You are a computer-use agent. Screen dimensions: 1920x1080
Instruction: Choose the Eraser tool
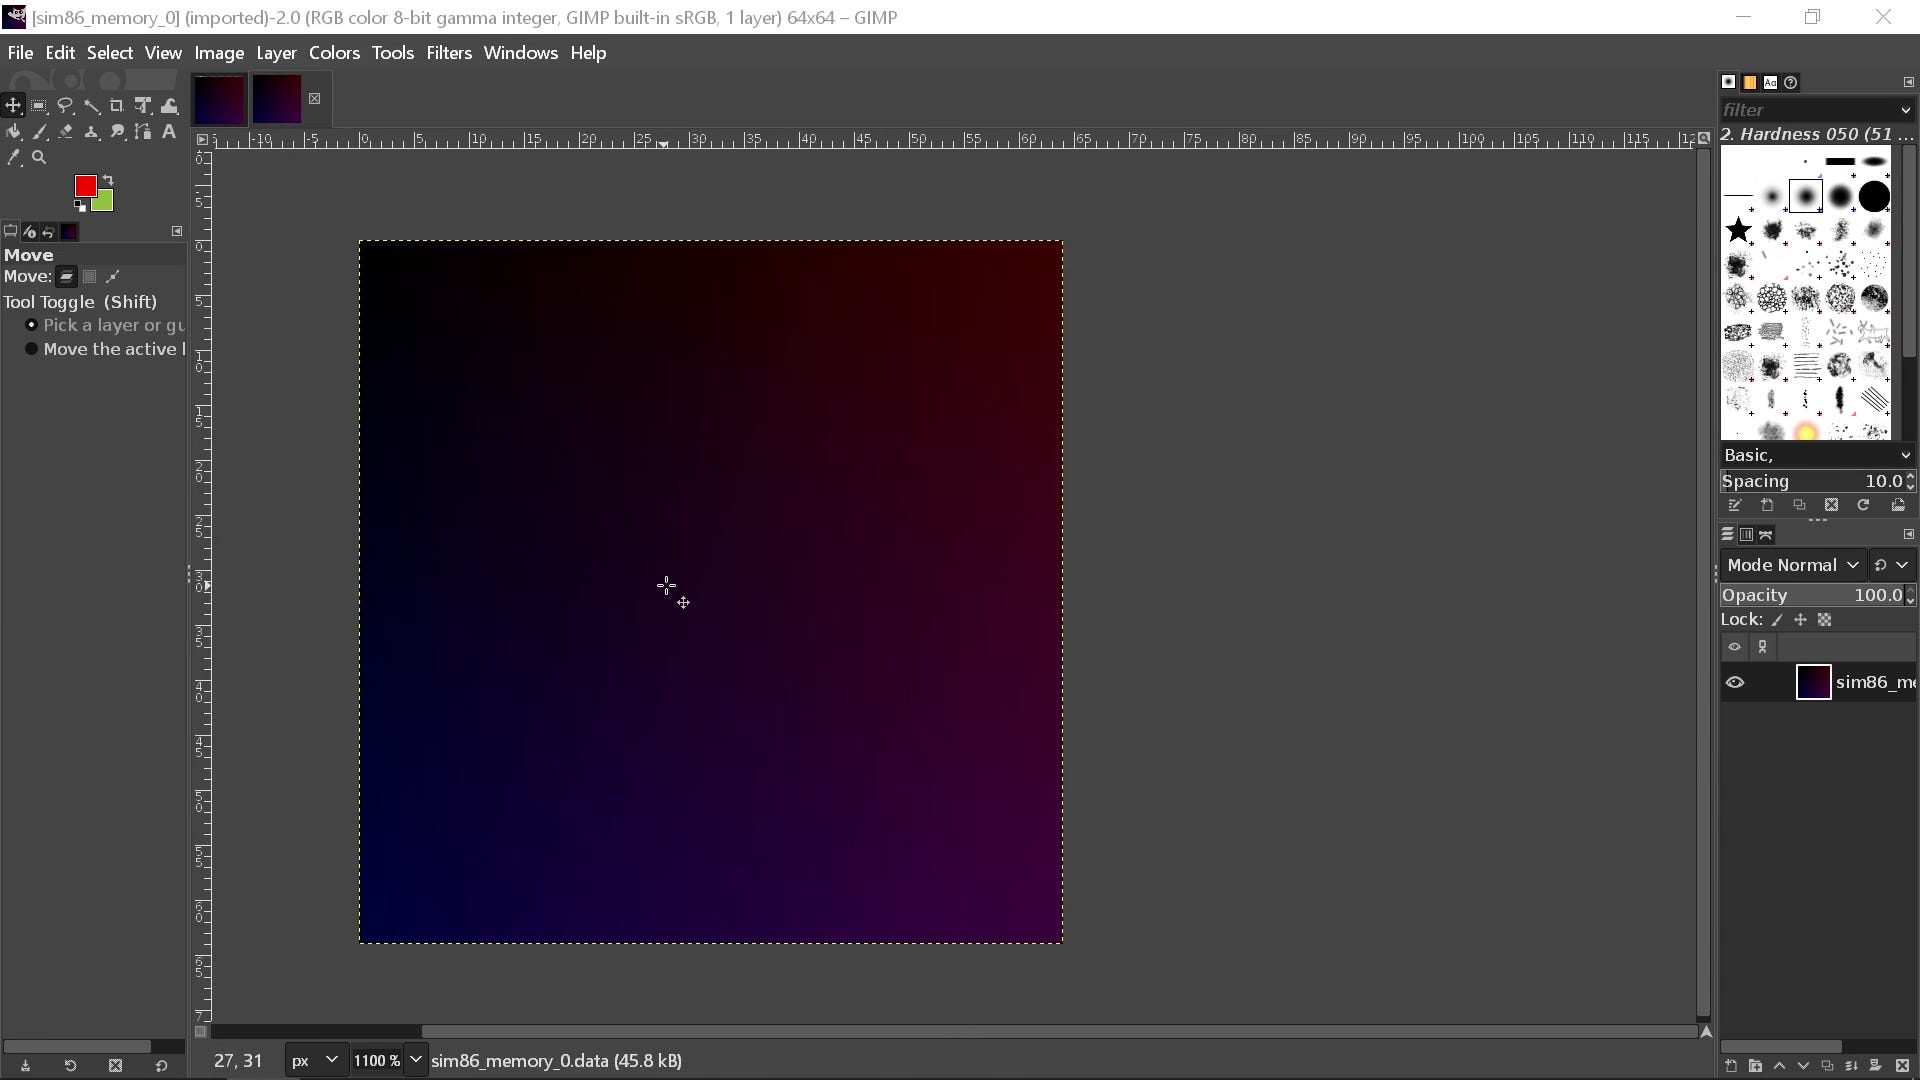[66, 132]
